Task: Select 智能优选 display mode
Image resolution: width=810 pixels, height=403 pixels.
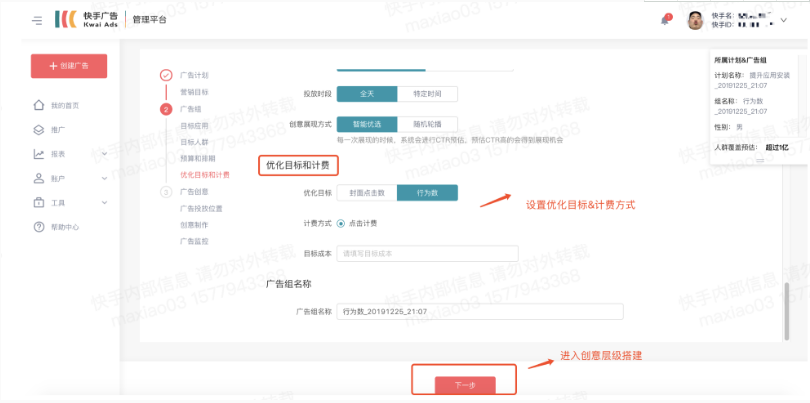Action: 367,124
